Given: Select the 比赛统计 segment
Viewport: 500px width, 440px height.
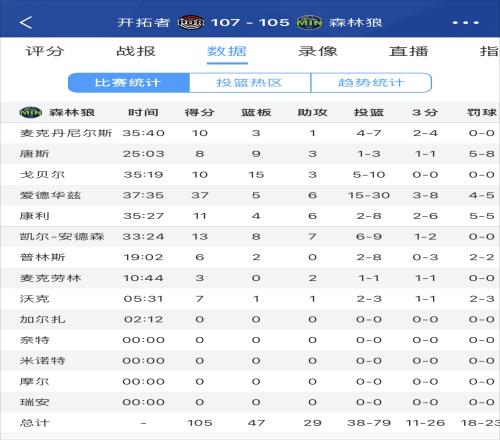Looking at the screenshot, I should [x=129, y=83].
